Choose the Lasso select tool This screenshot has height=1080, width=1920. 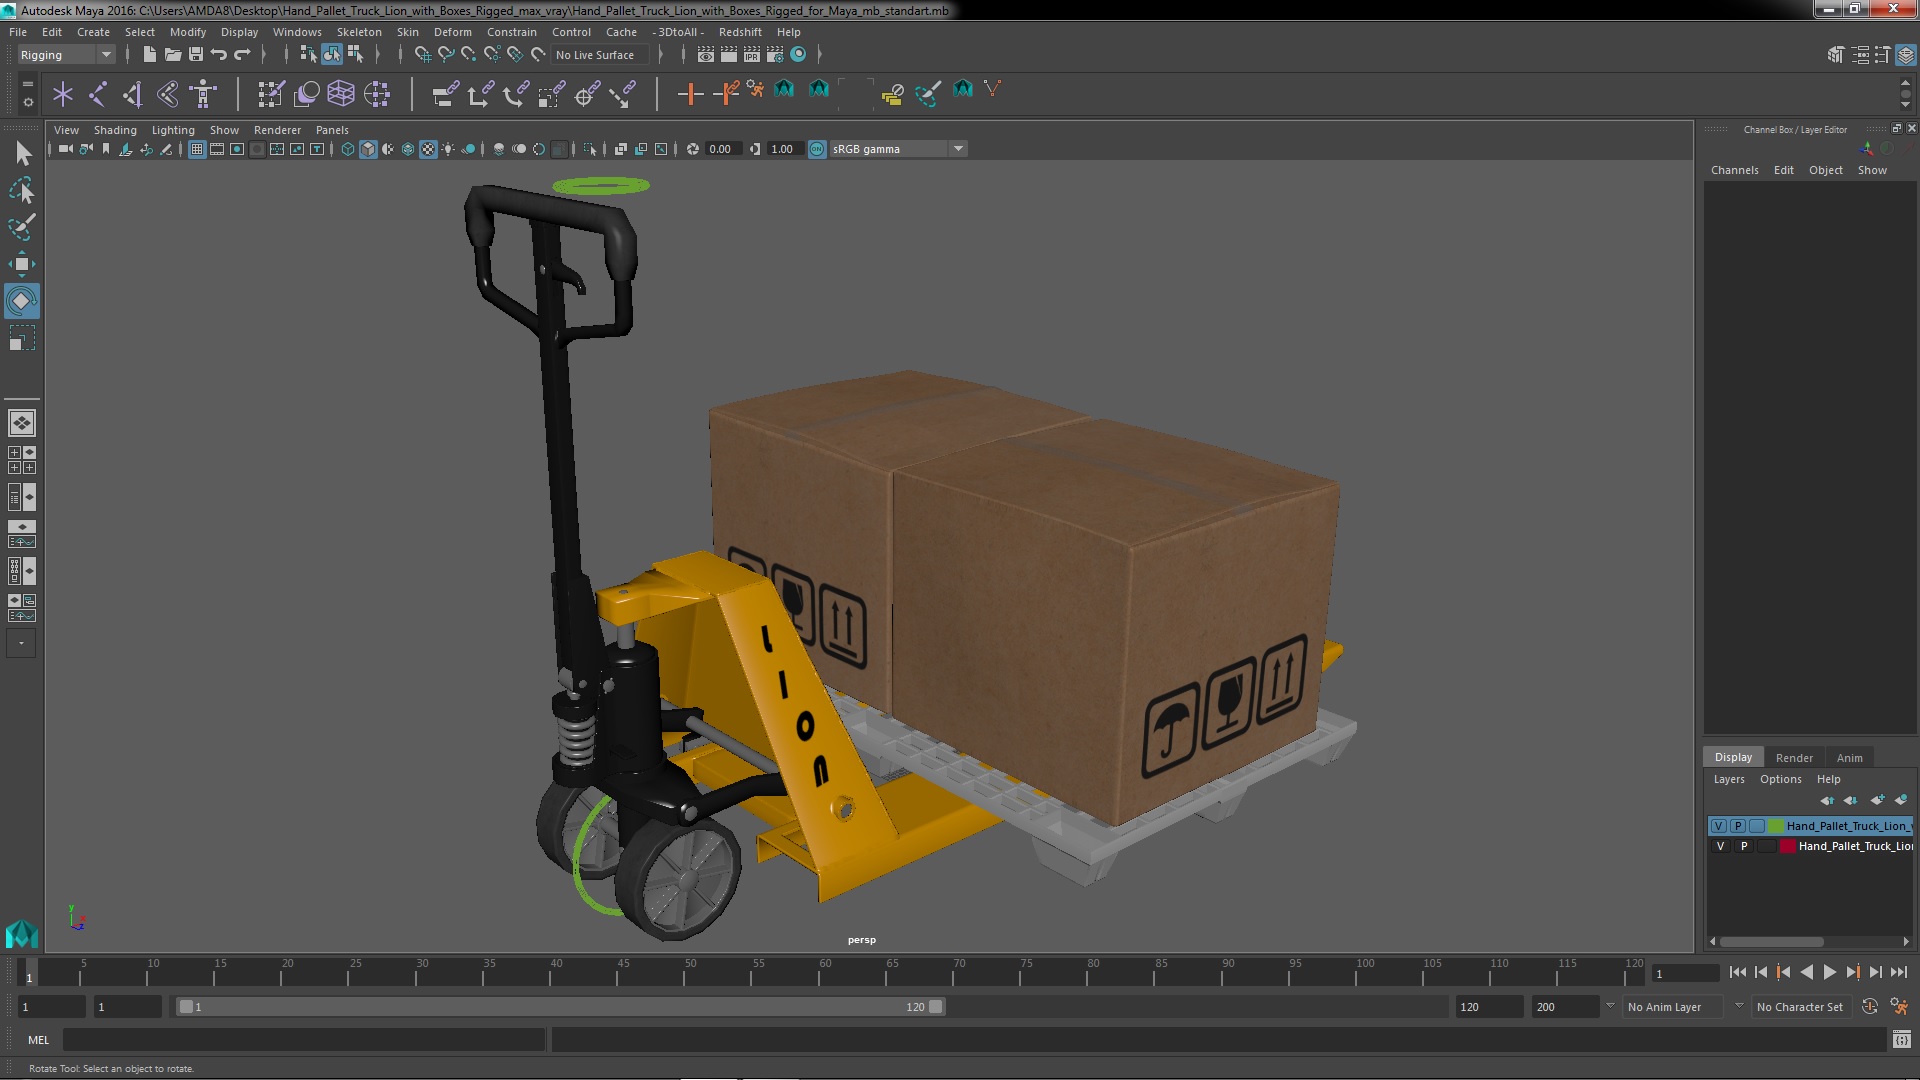point(21,190)
